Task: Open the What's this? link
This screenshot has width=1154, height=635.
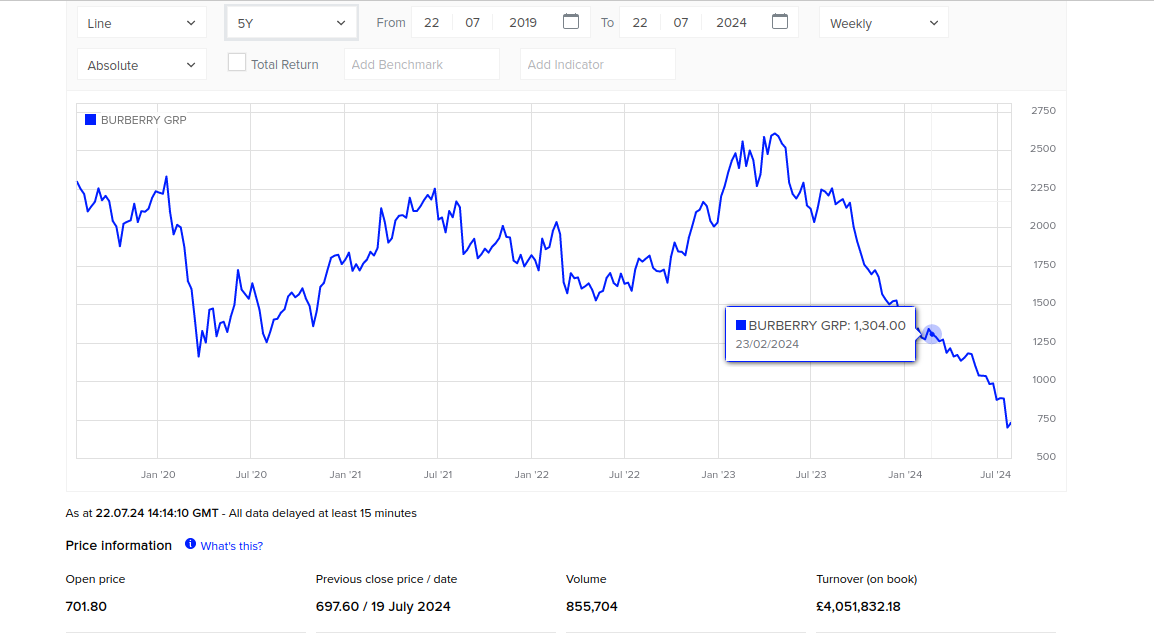Action: [x=232, y=546]
